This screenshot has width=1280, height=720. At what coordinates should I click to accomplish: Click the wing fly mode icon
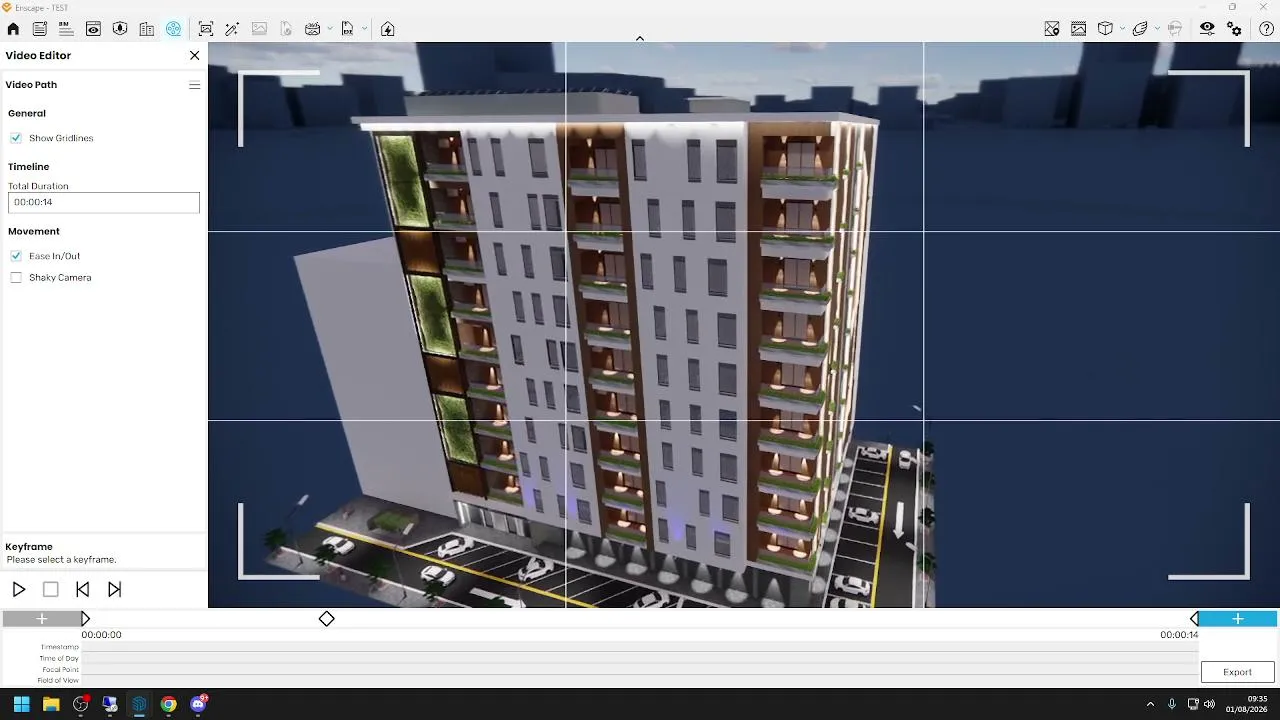point(1140,29)
